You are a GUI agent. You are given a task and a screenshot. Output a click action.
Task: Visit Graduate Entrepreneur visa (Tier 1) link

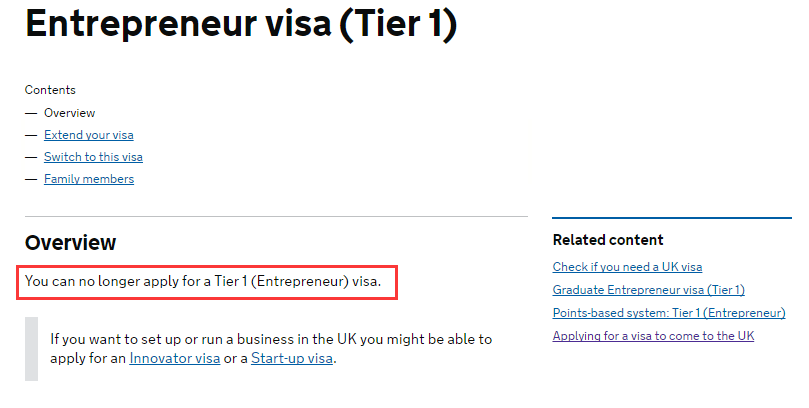click(649, 290)
